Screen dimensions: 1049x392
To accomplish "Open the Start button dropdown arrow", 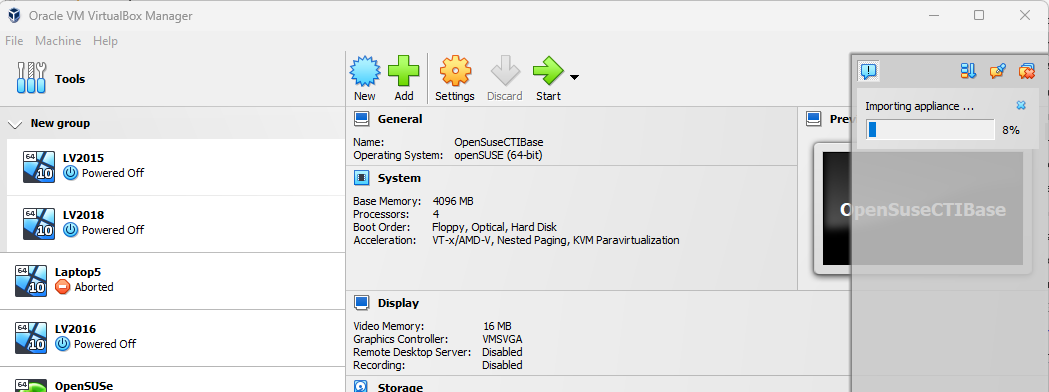I will tap(574, 78).
